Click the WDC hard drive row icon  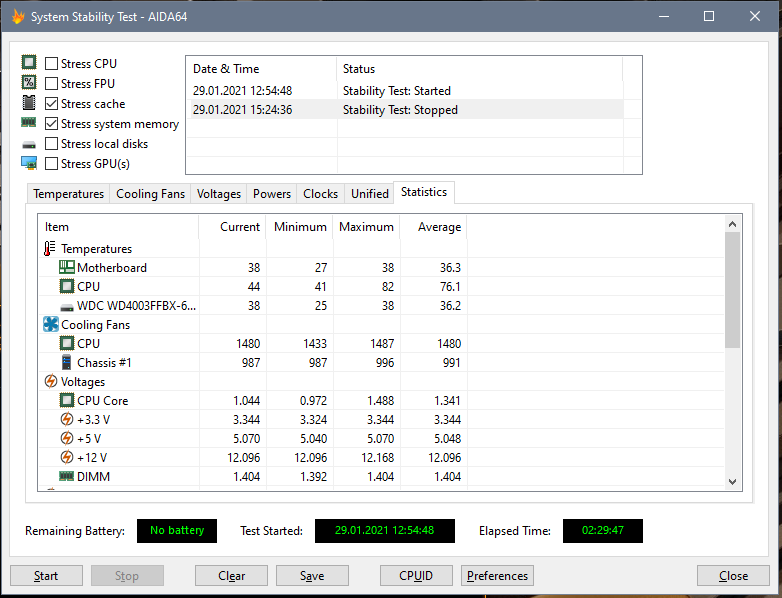point(67,307)
